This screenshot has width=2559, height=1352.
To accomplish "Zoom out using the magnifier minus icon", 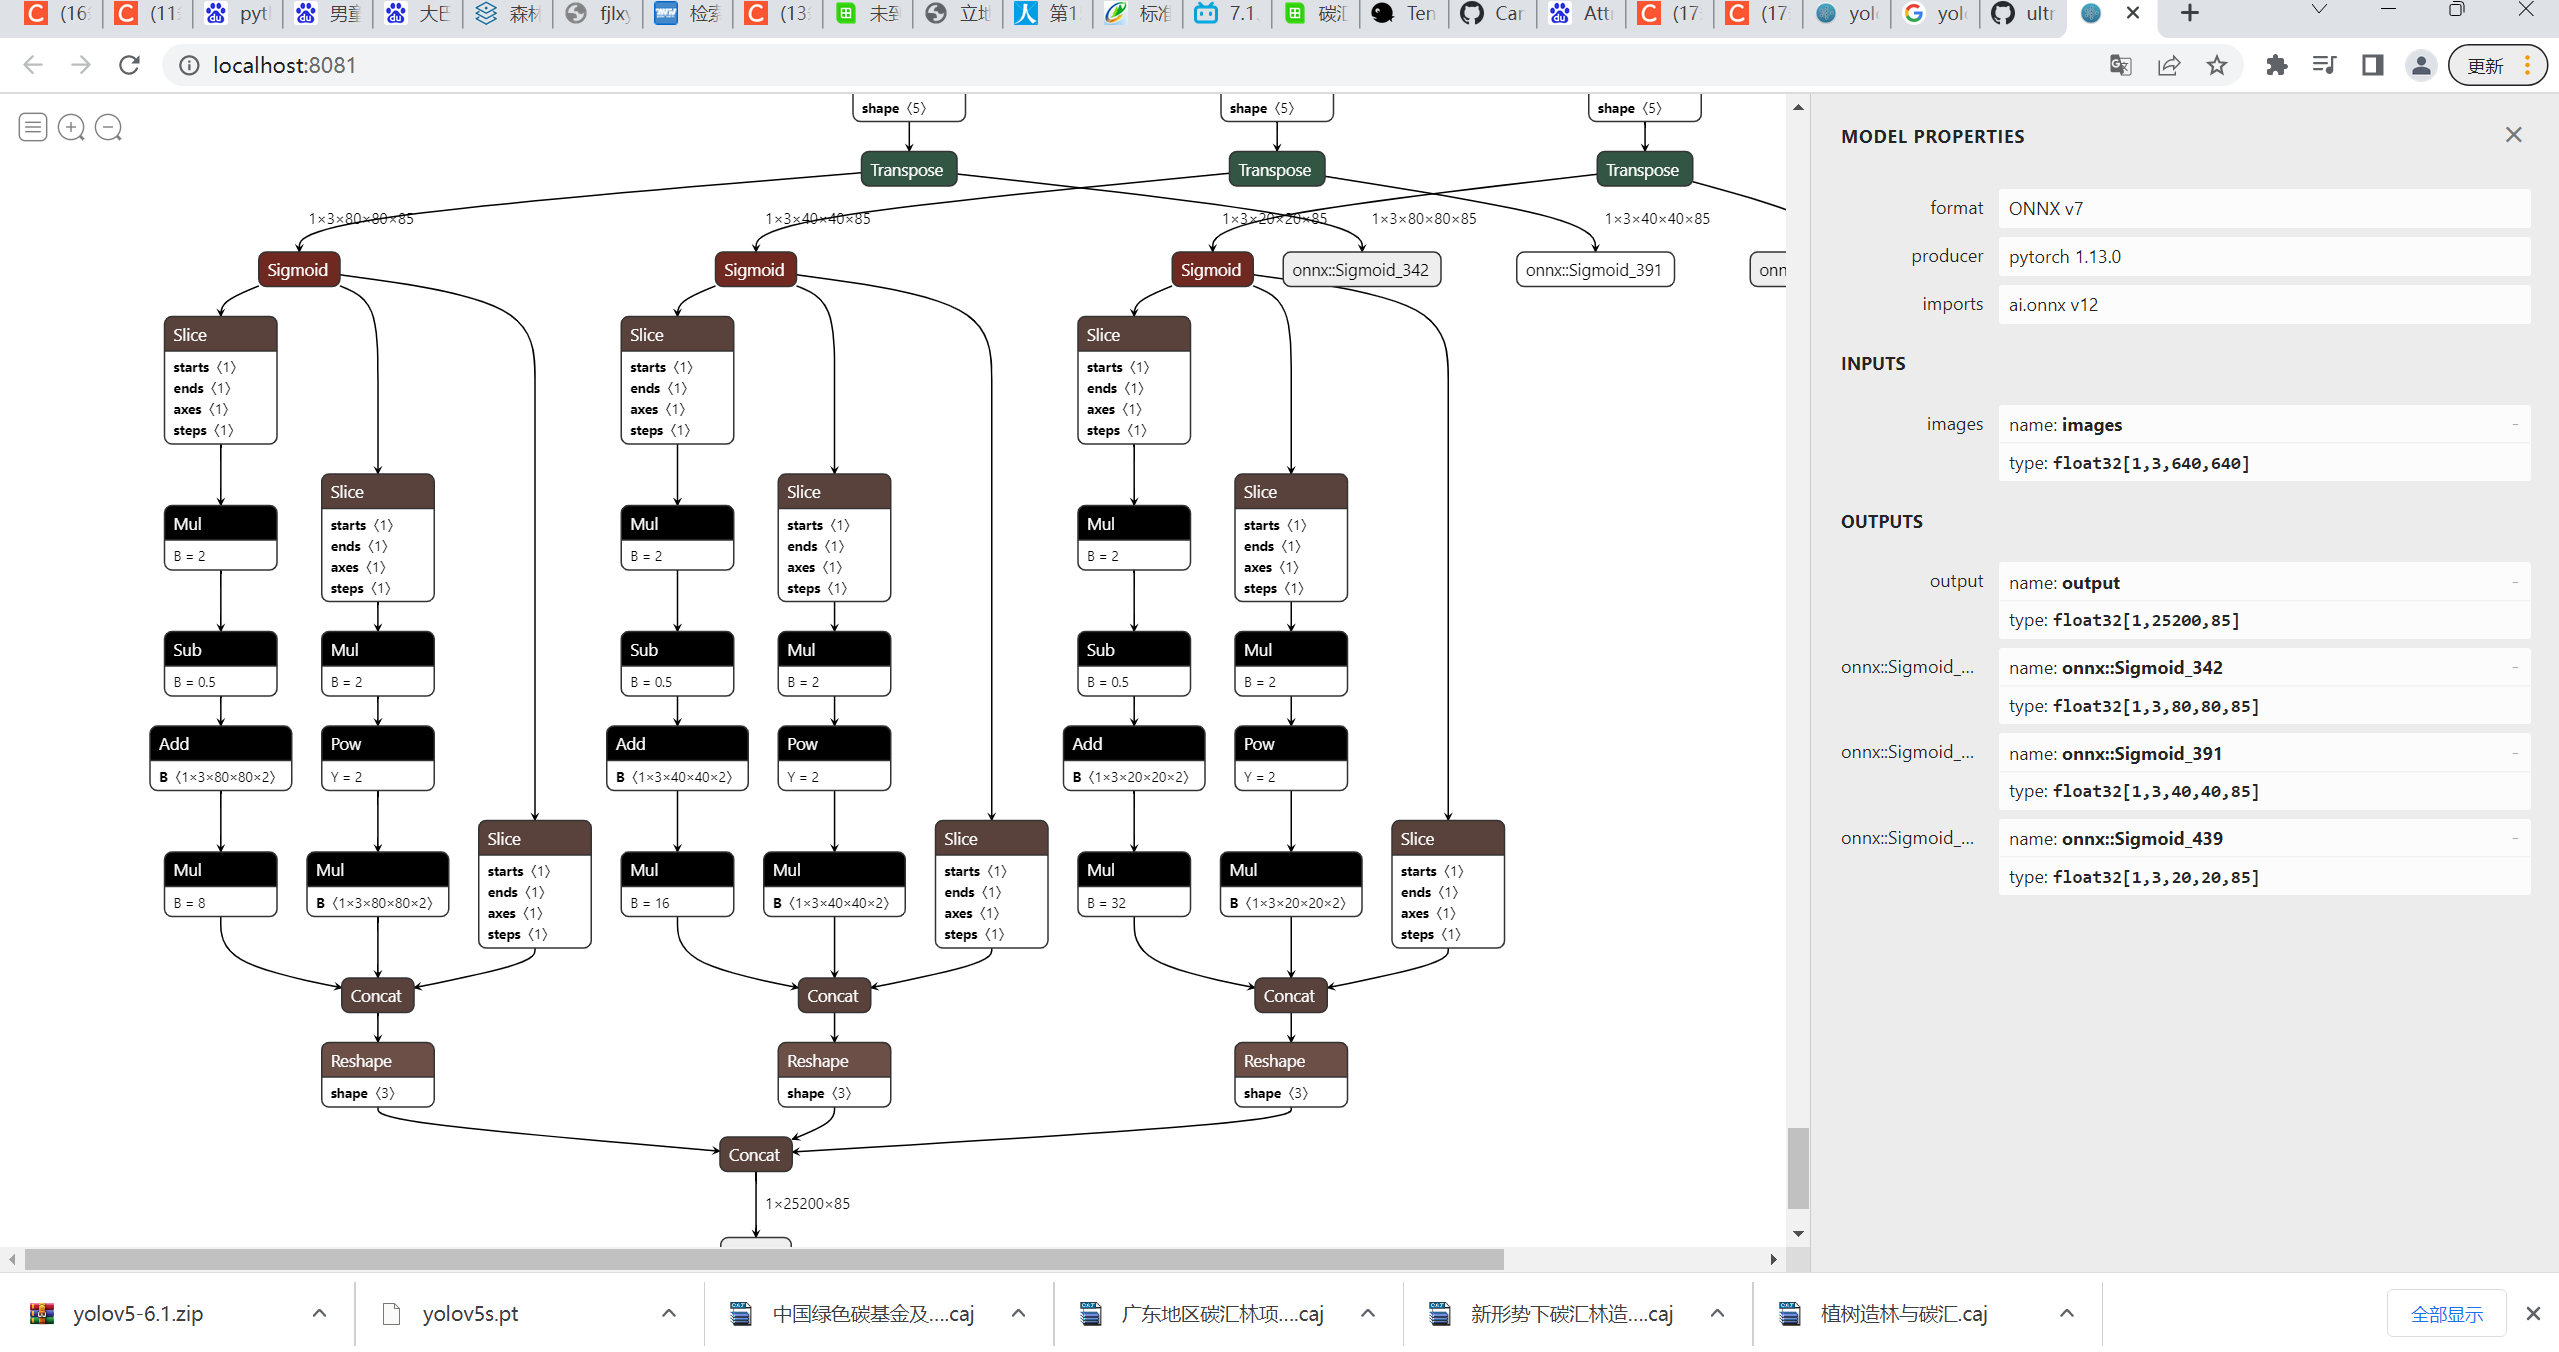I will pyautogui.click(x=108, y=127).
